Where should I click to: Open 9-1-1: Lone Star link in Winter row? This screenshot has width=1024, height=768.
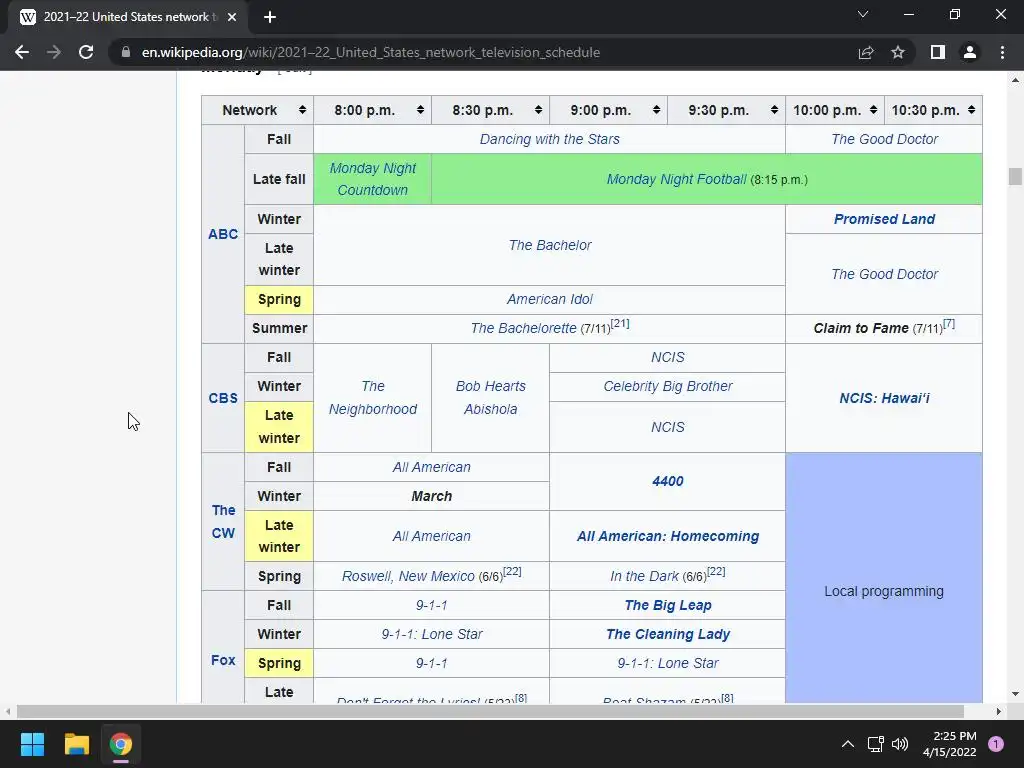pyautogui.click(x=432, y=634)
